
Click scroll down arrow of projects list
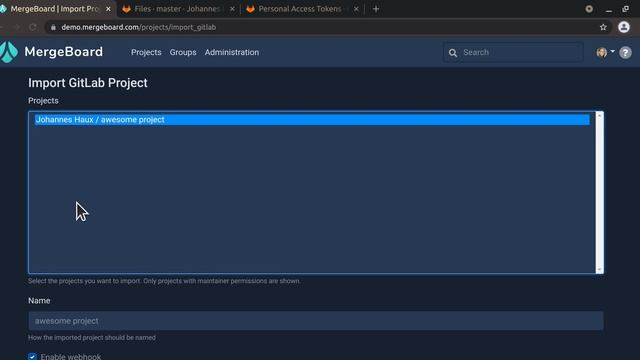tap(599, 269)
